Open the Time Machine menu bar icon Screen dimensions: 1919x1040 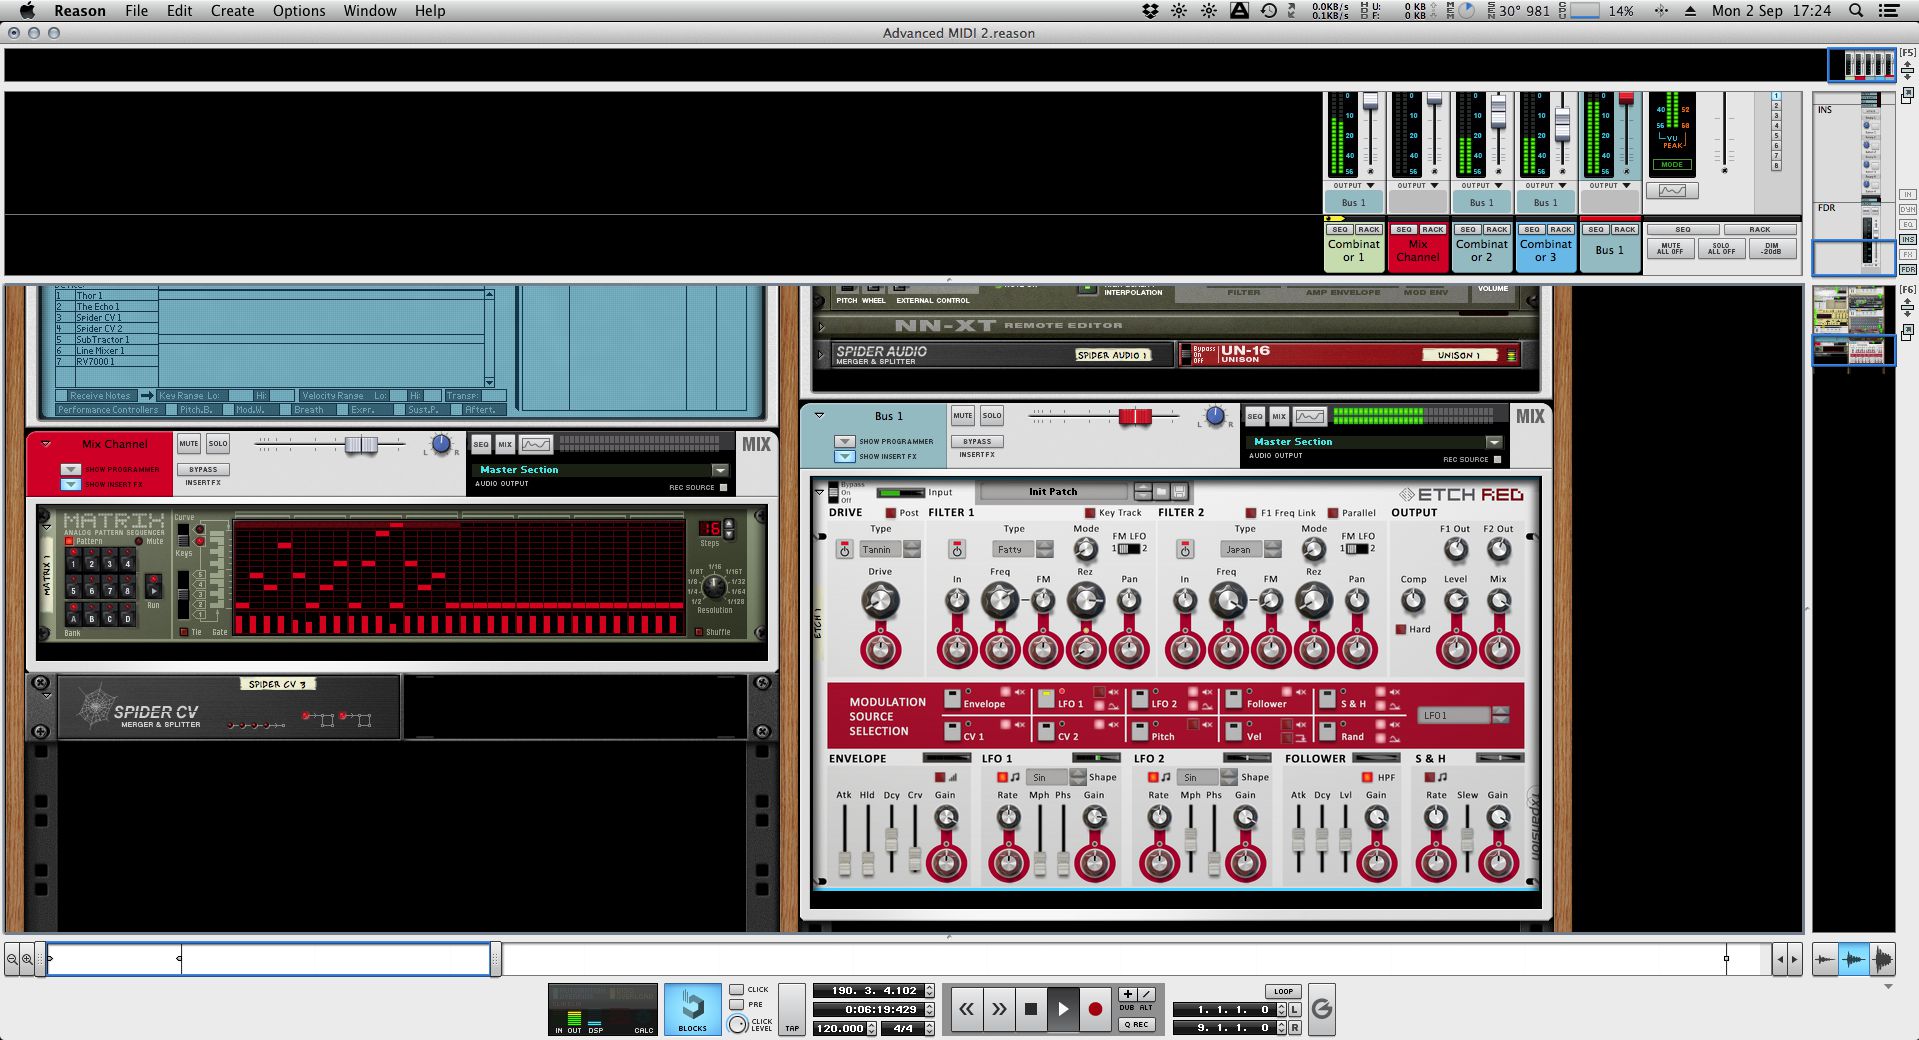click(1269, 11)
